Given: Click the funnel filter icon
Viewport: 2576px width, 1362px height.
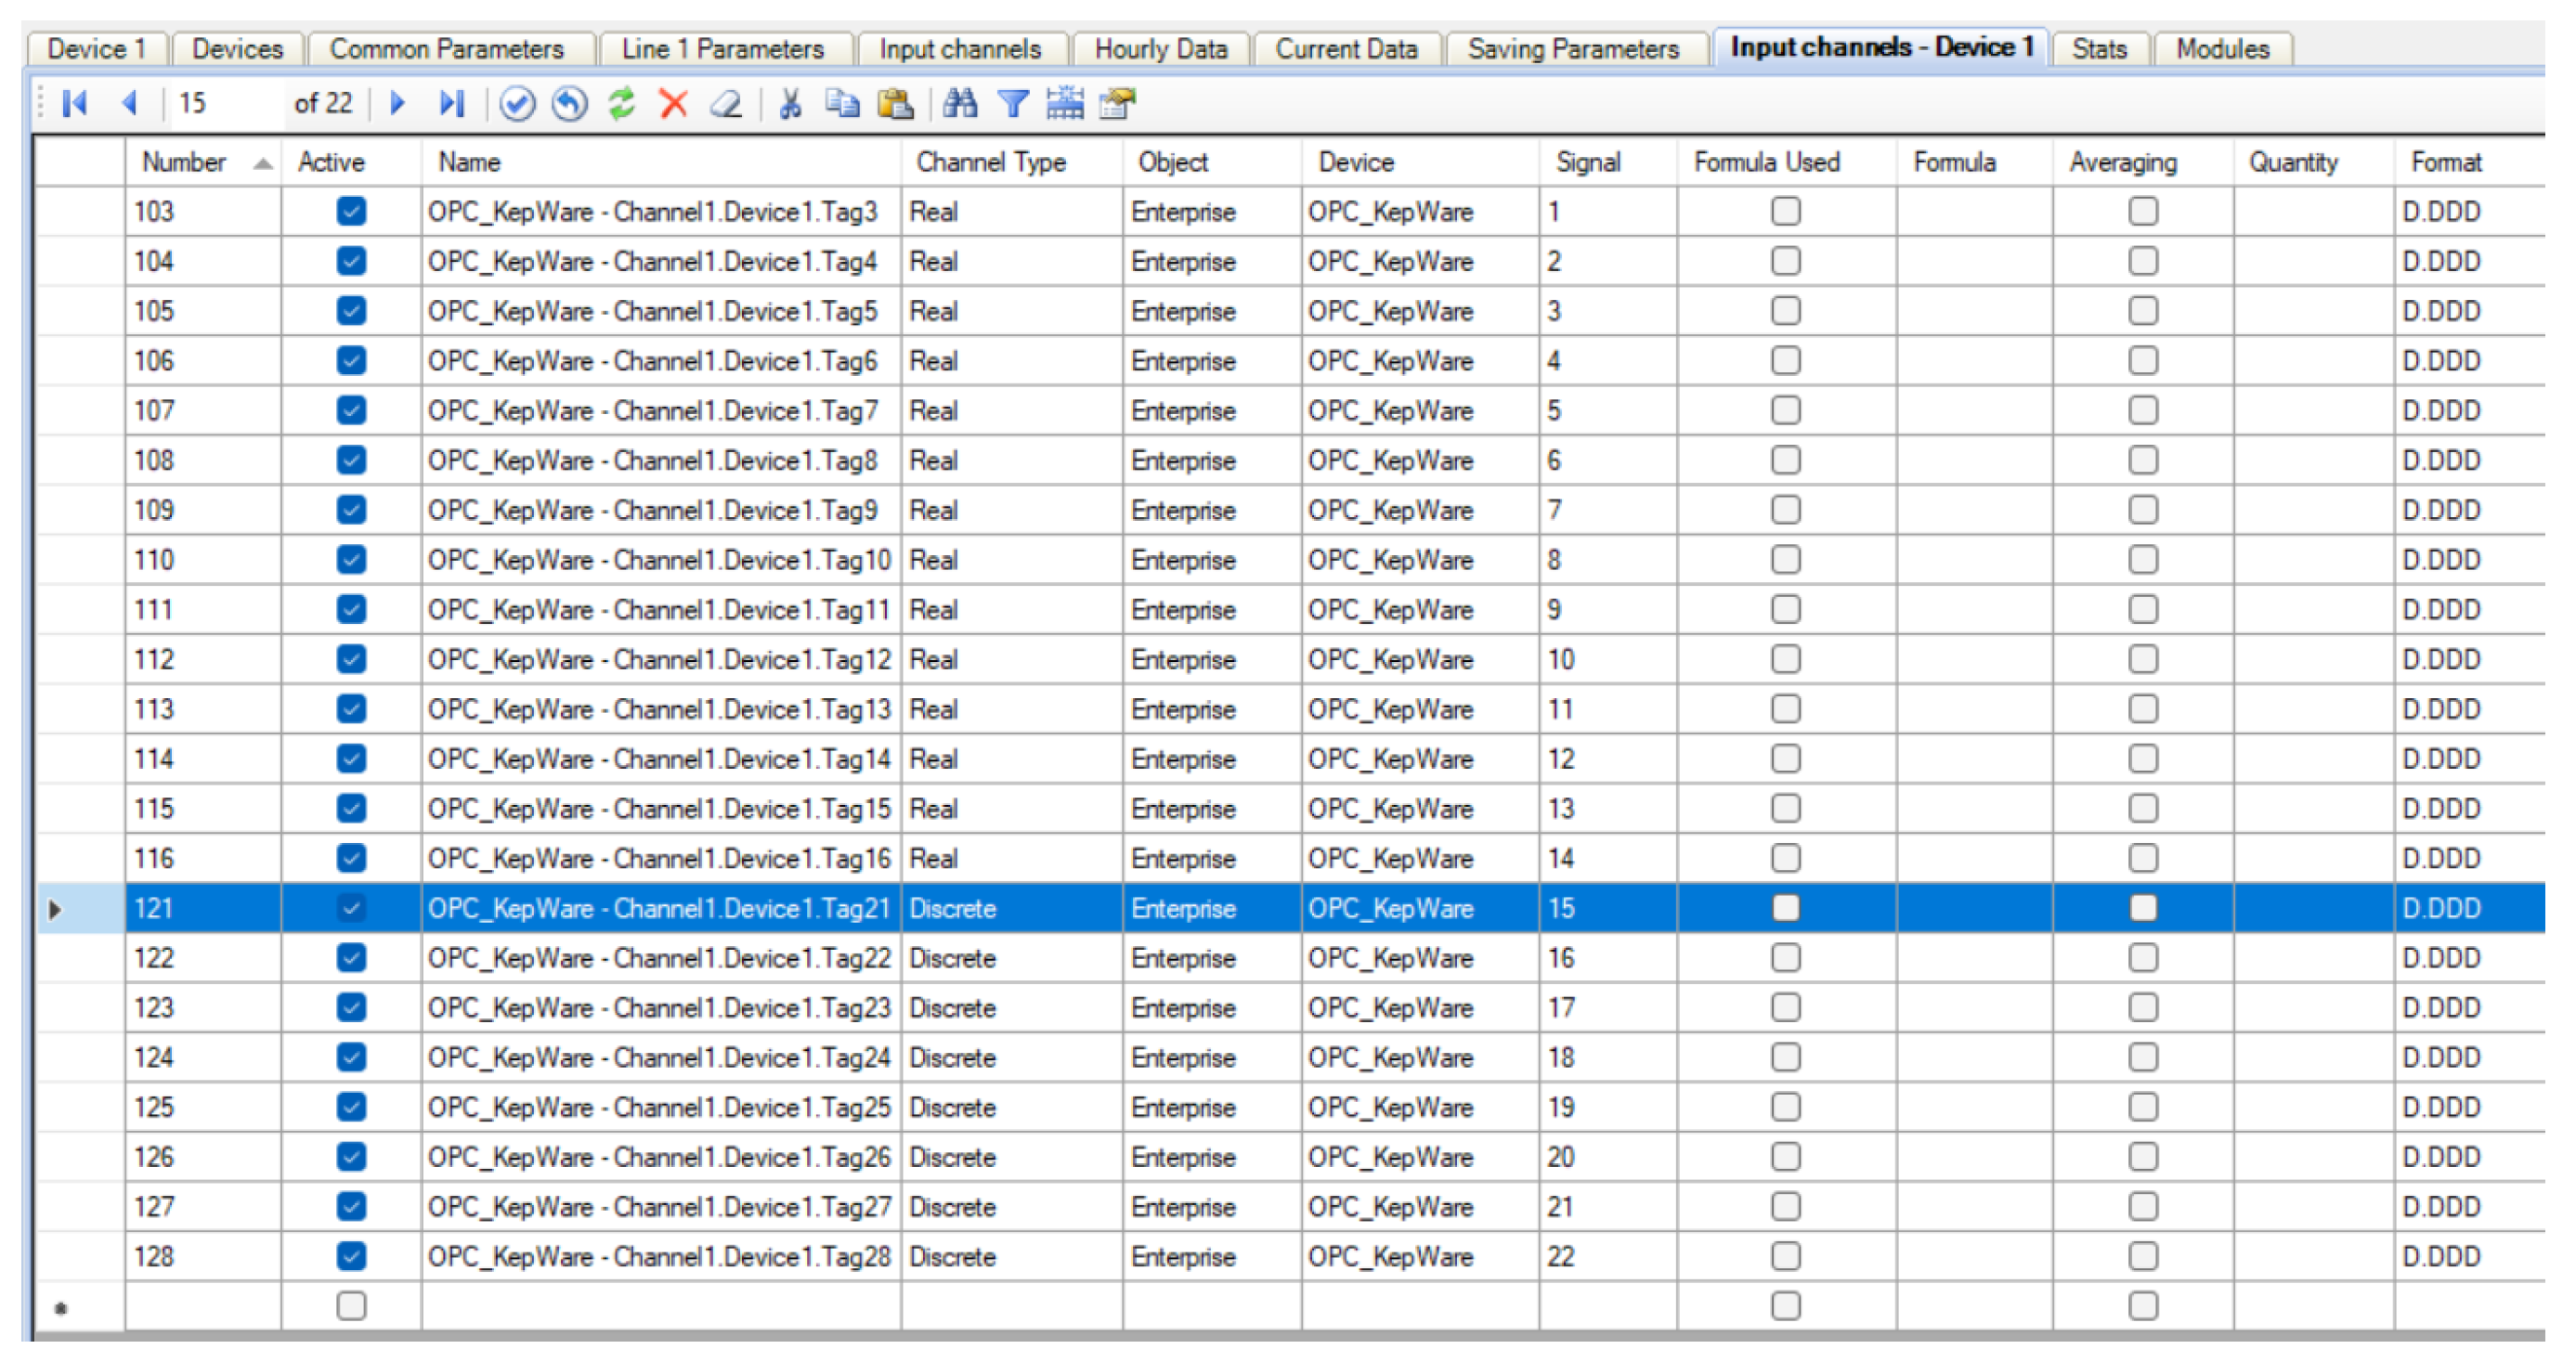Looking at the screenshot, I should [x=1013, y=103].
